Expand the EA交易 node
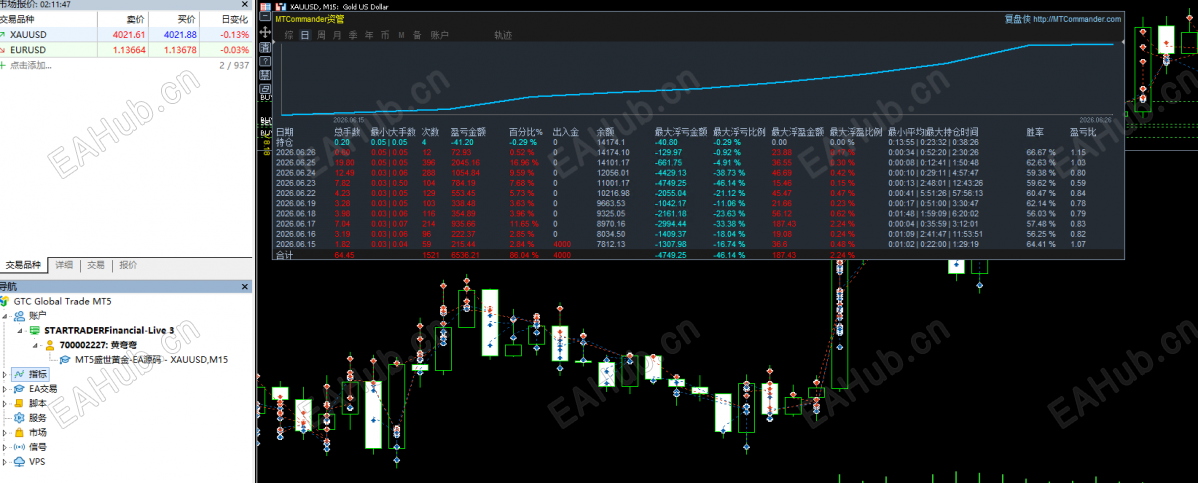 pos(5,389)
